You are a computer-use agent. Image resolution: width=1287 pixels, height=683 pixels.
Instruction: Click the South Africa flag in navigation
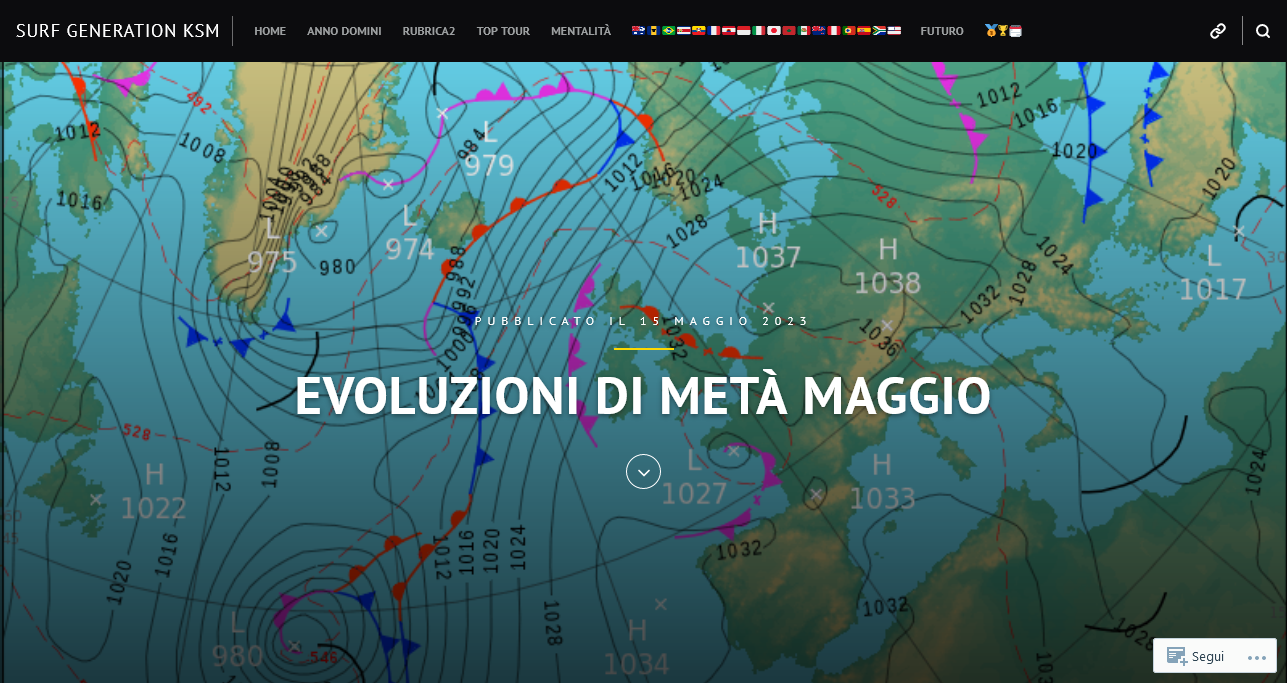pos(879,31)
